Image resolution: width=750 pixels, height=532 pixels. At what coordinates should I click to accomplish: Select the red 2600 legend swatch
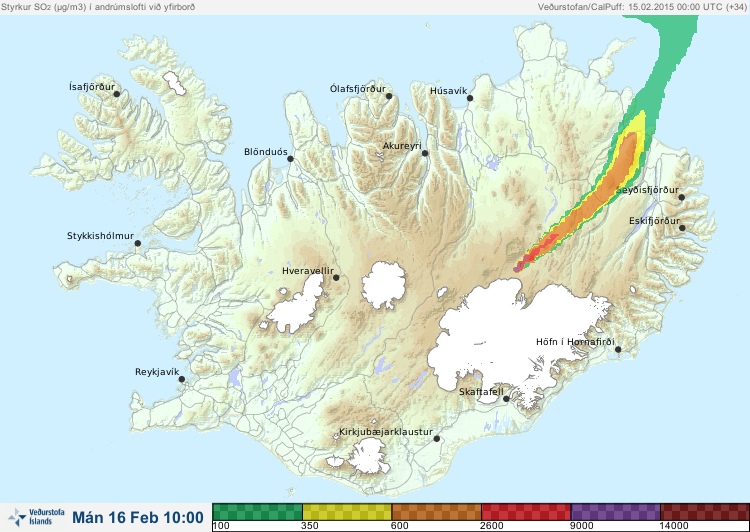[526, 512]
